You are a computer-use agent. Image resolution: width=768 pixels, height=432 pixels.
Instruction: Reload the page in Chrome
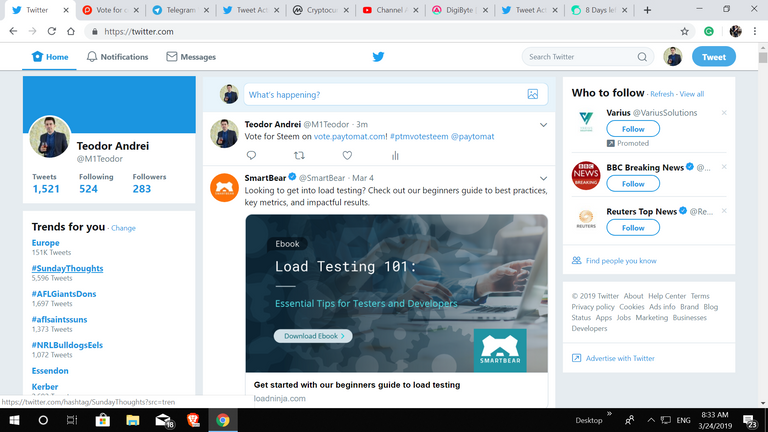click(51, 31)
